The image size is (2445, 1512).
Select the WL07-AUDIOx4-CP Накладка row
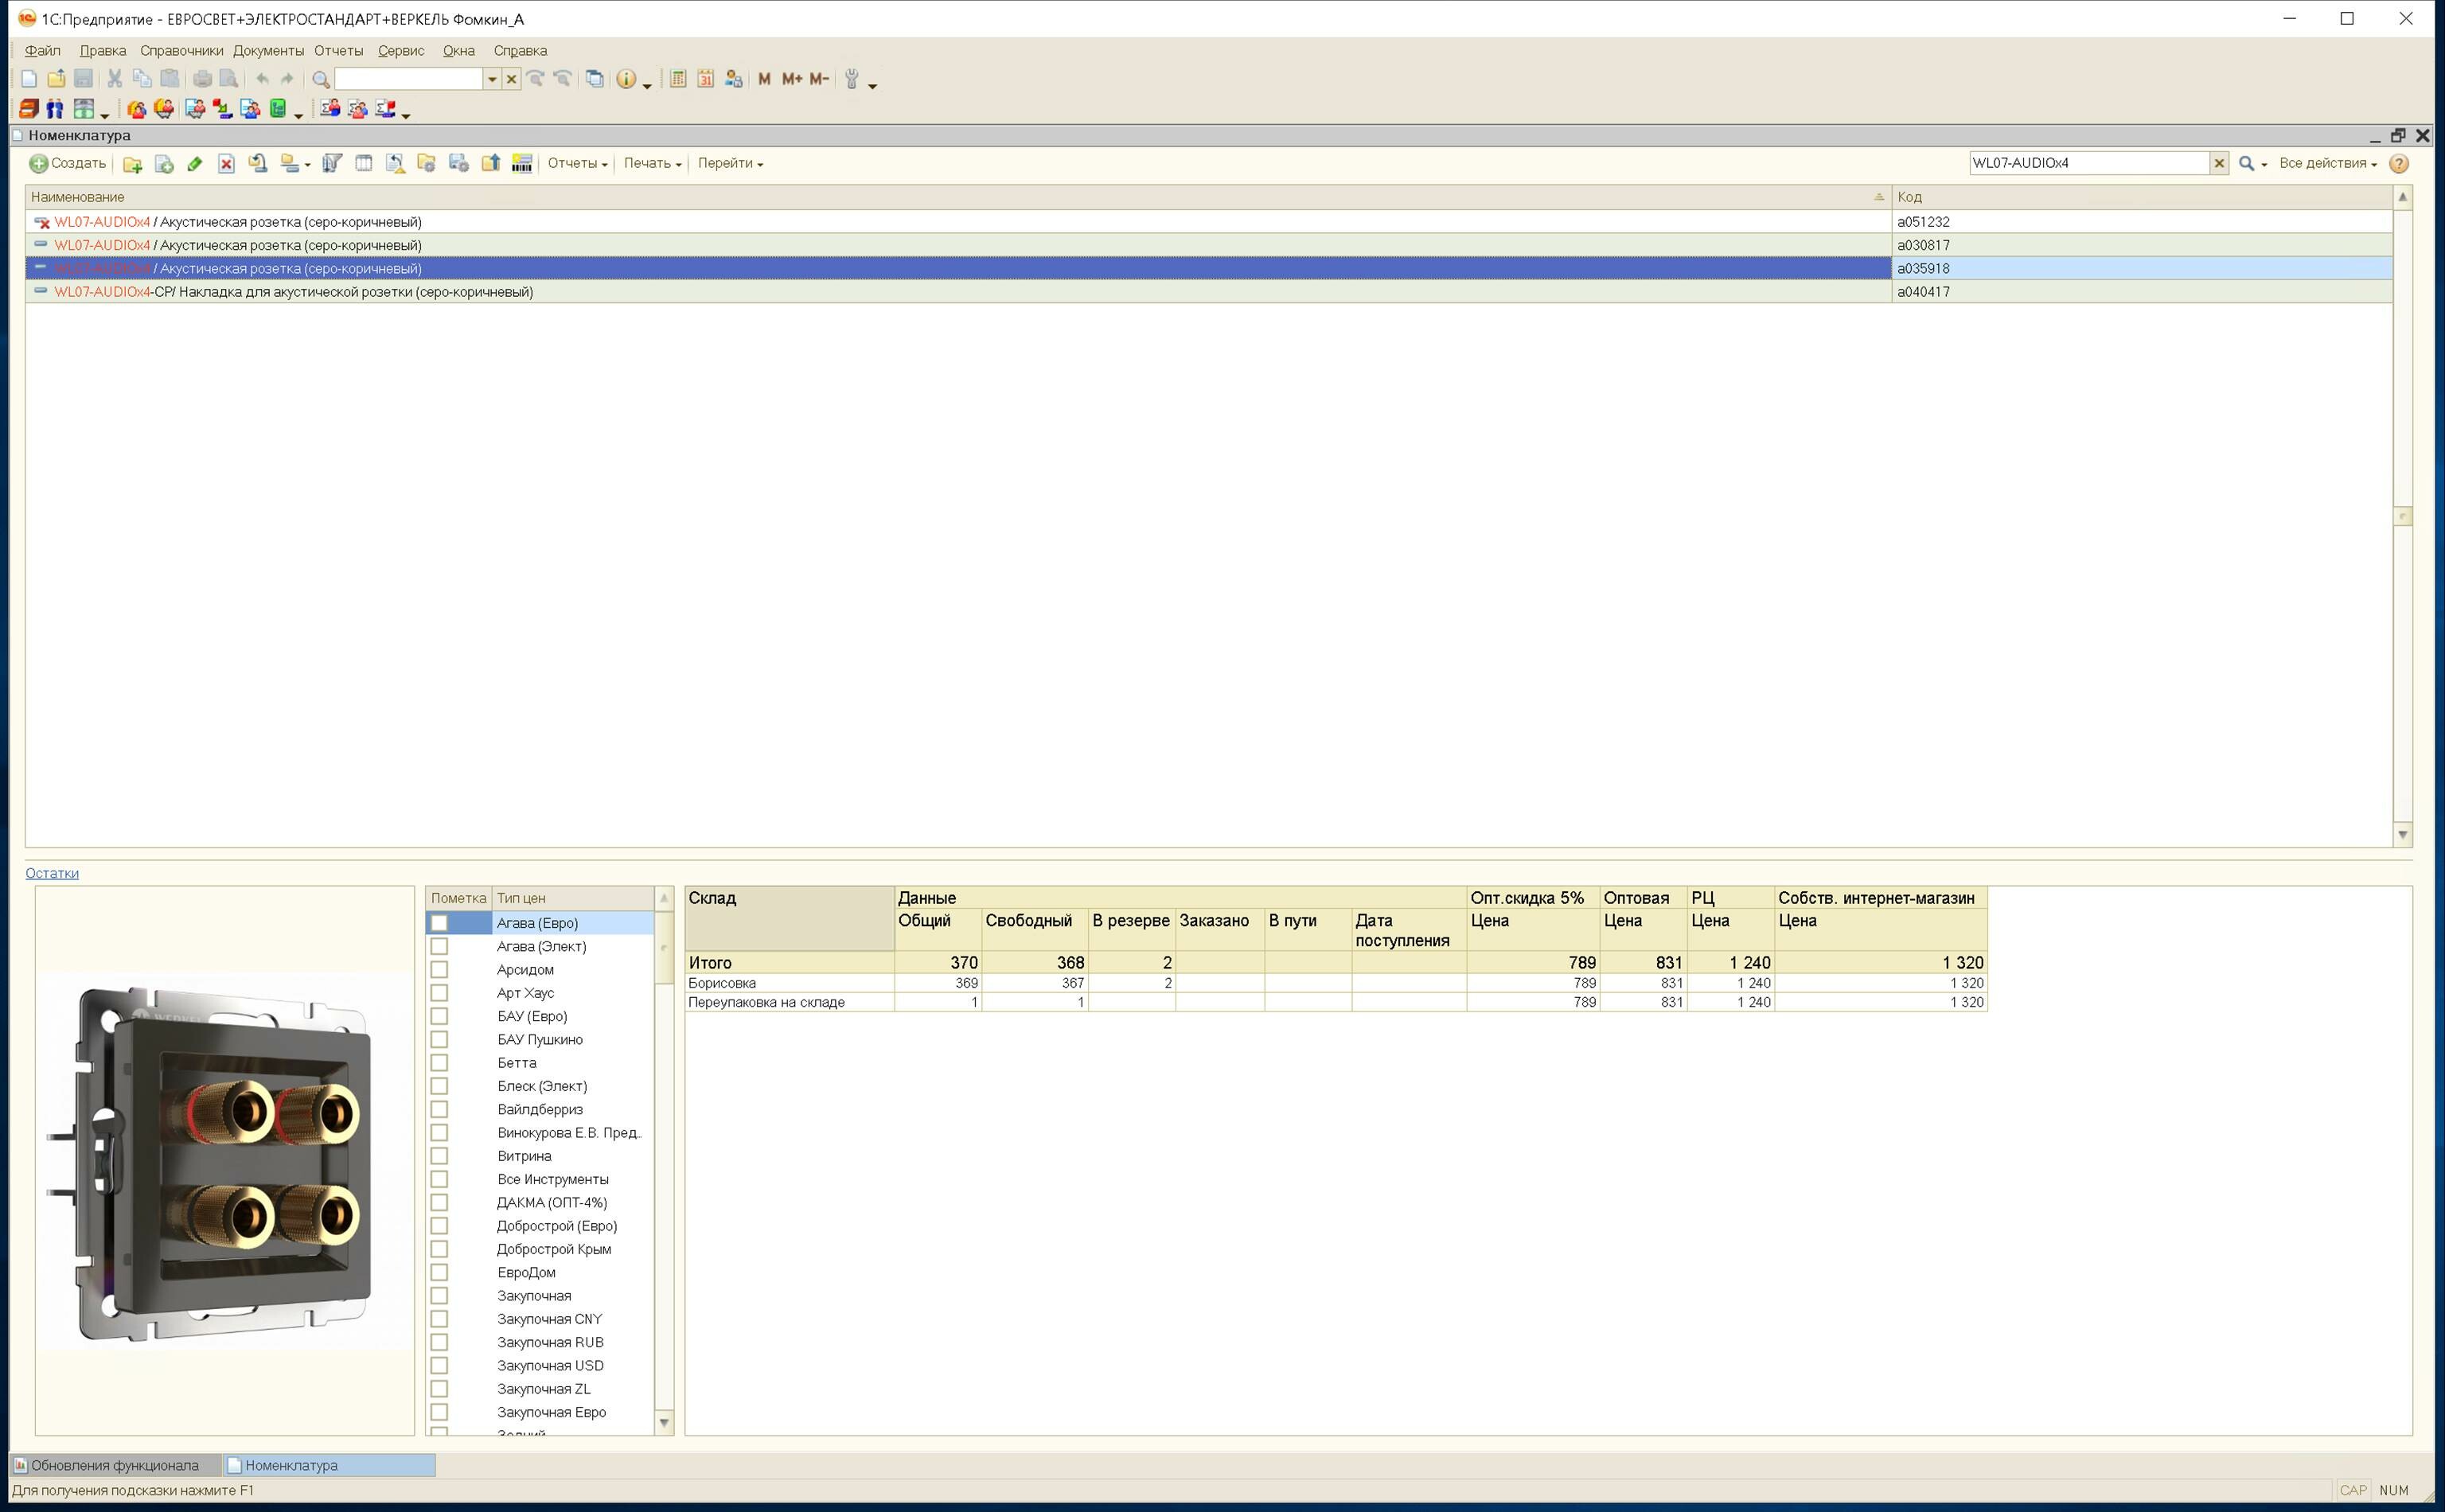coord(1208,292)
